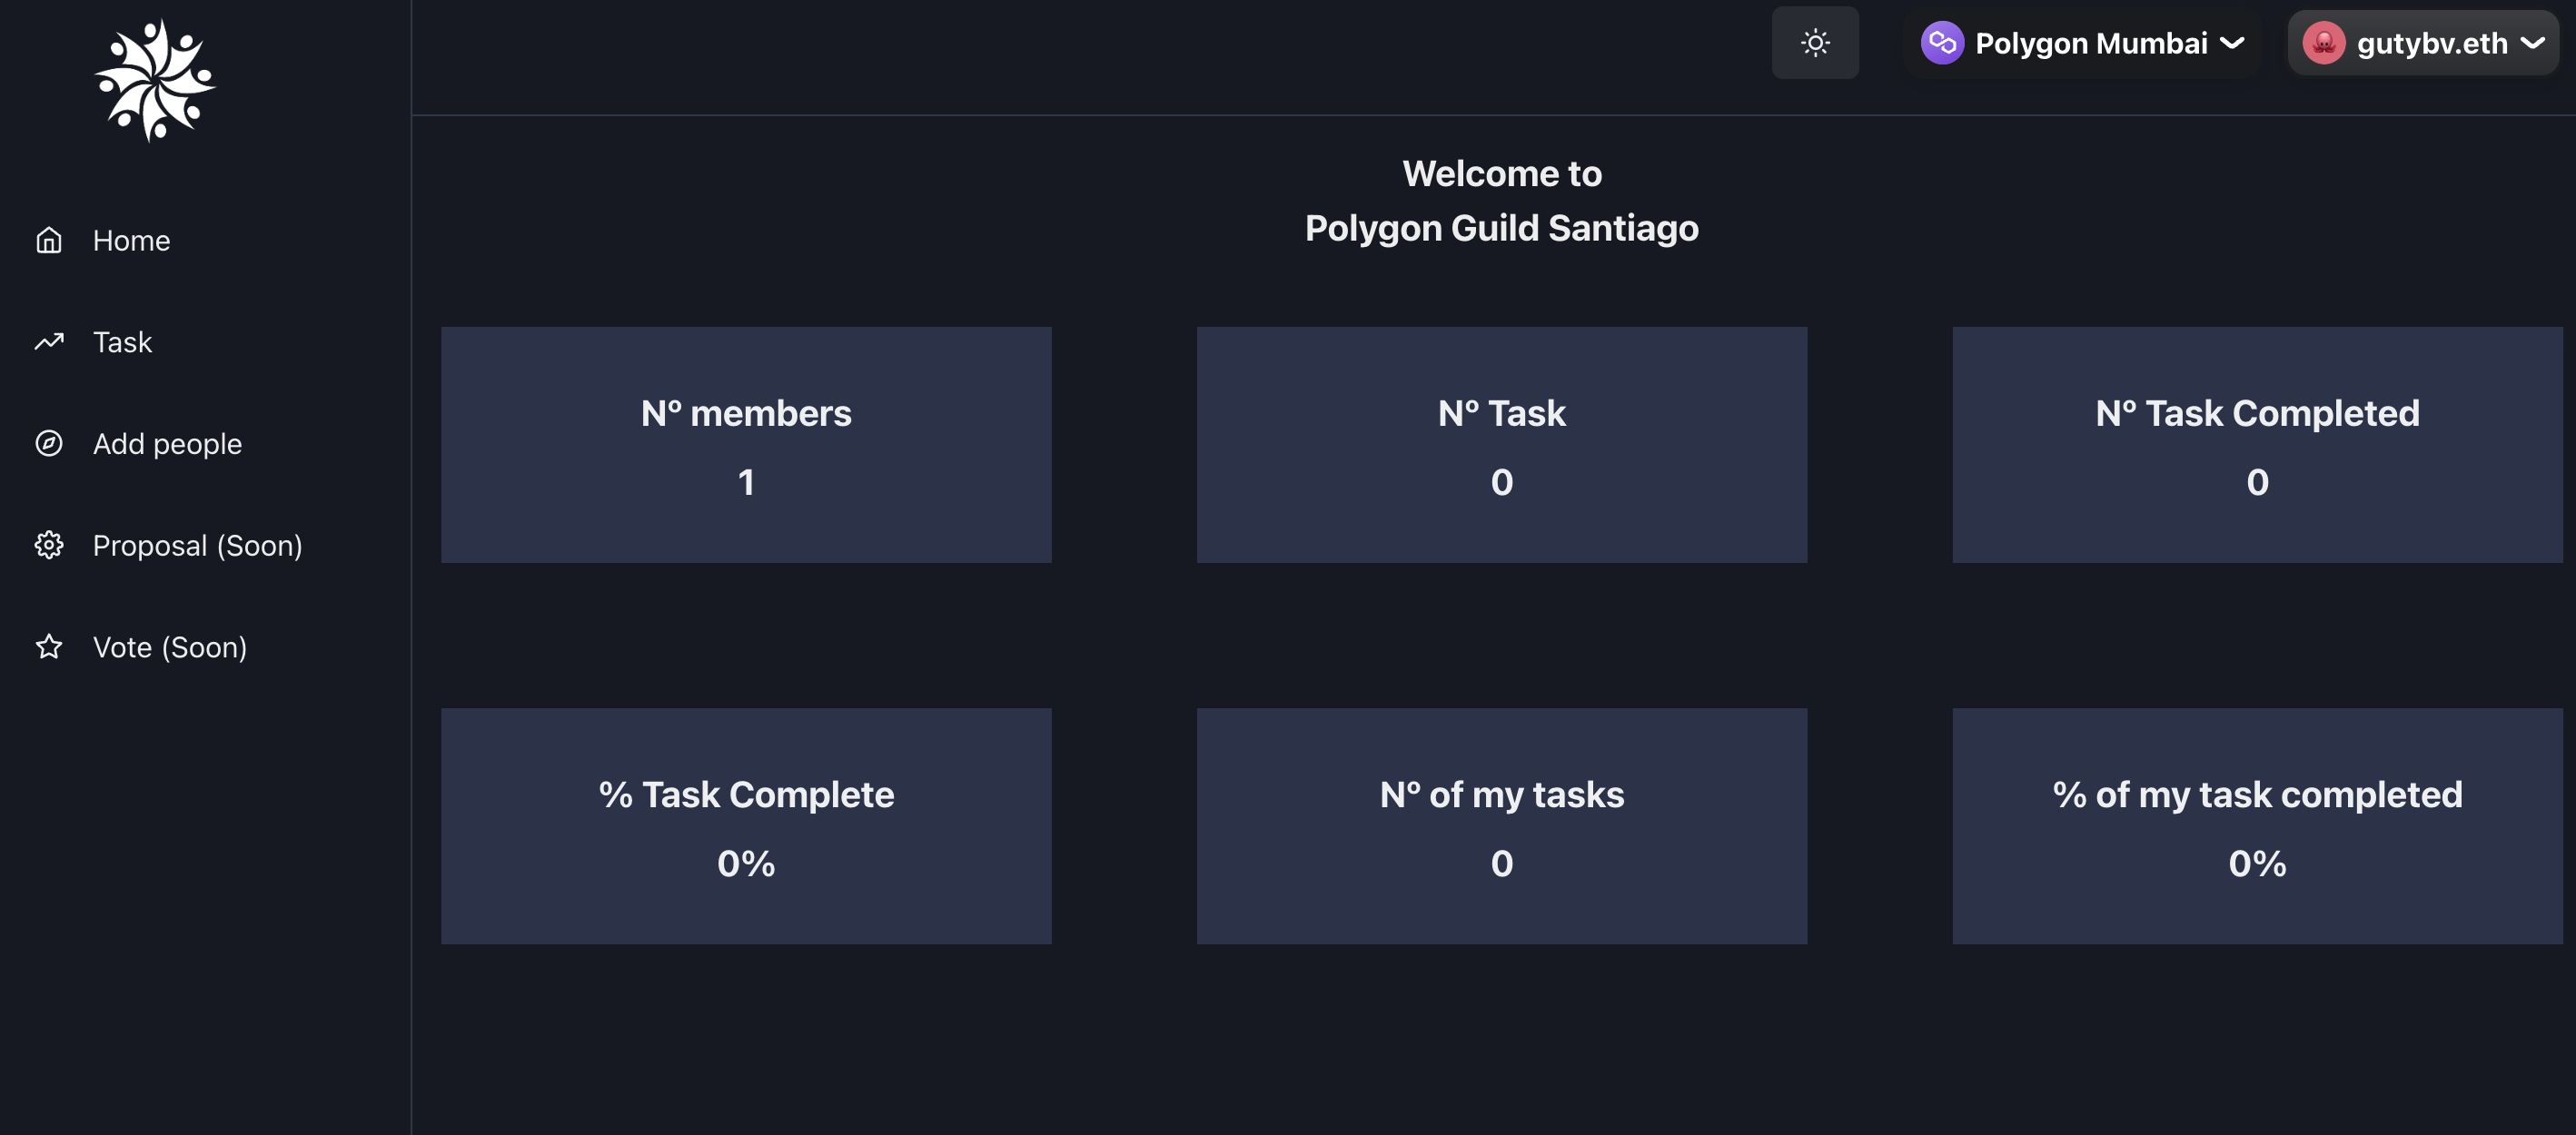Click the gear icon beside Proposal
The image size is (2576, 1135).
point(49,545)
